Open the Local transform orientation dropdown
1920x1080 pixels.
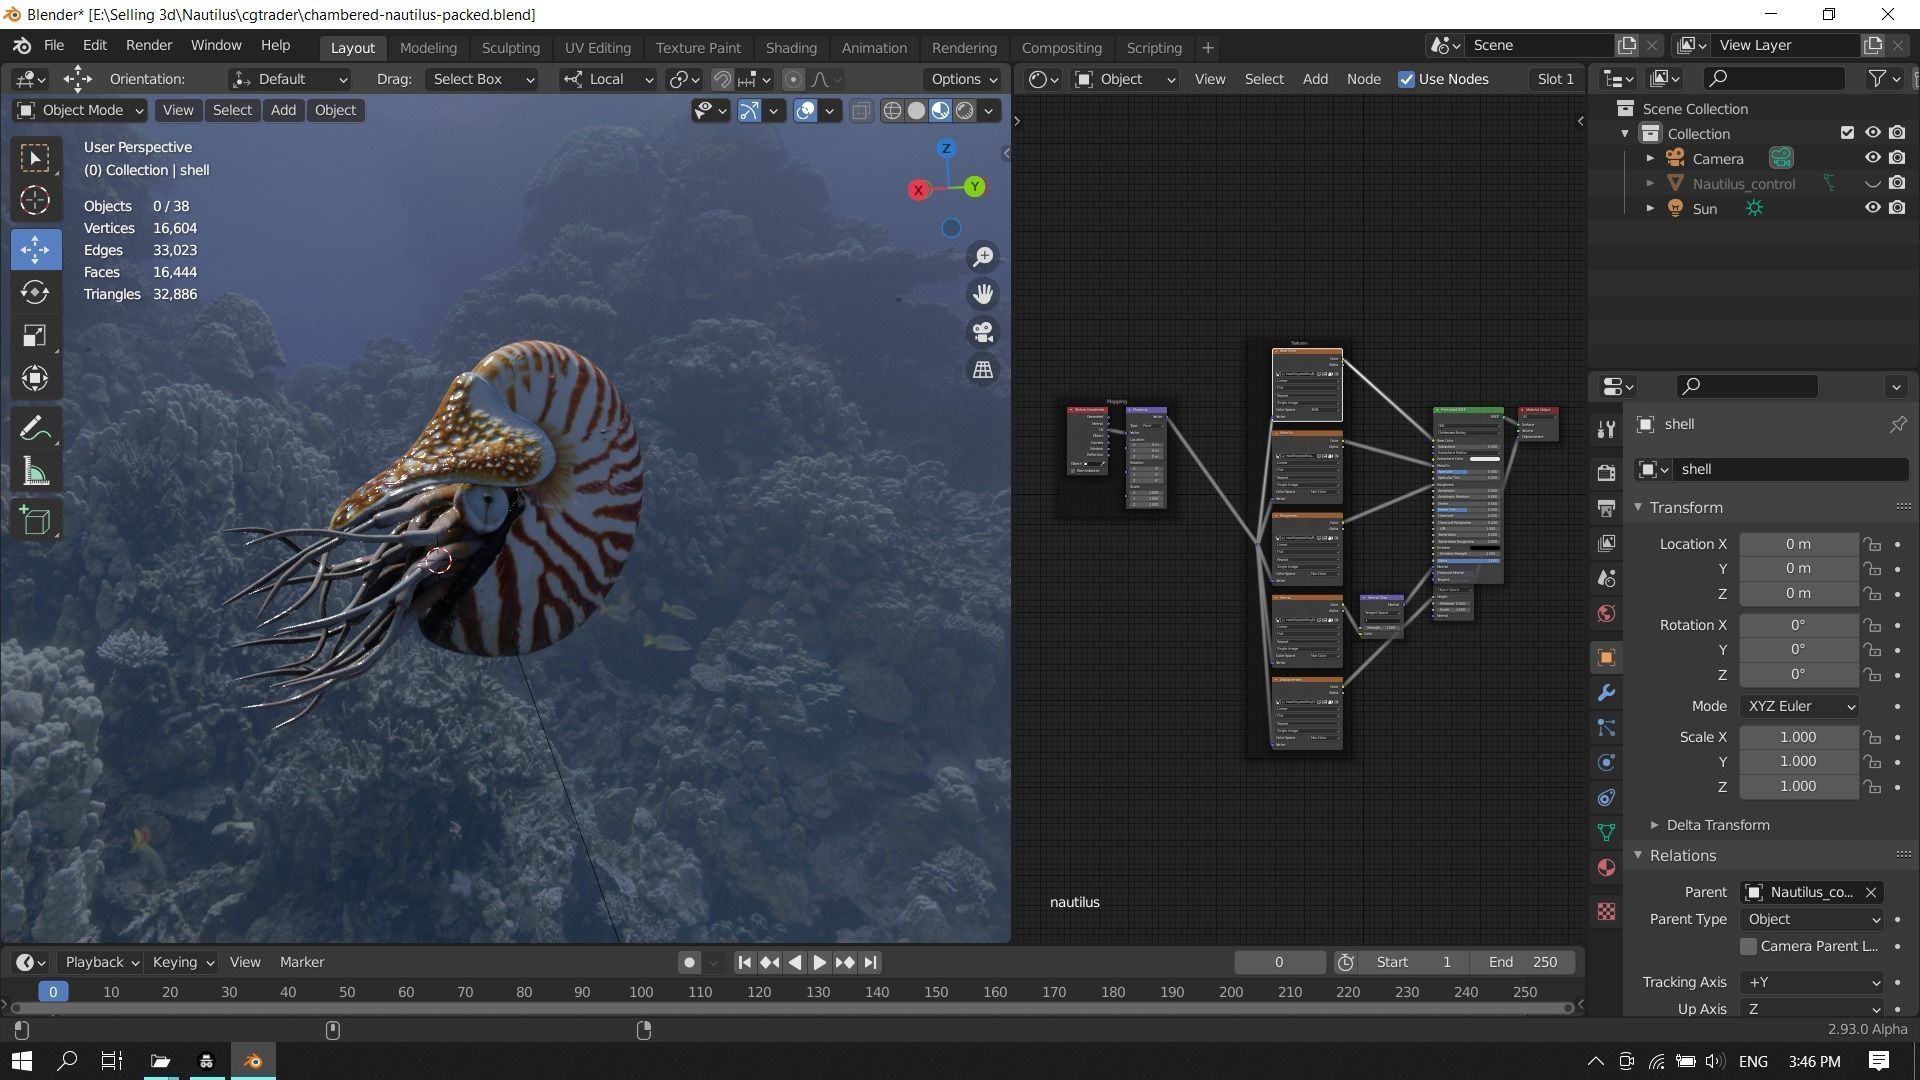point(607,79)
